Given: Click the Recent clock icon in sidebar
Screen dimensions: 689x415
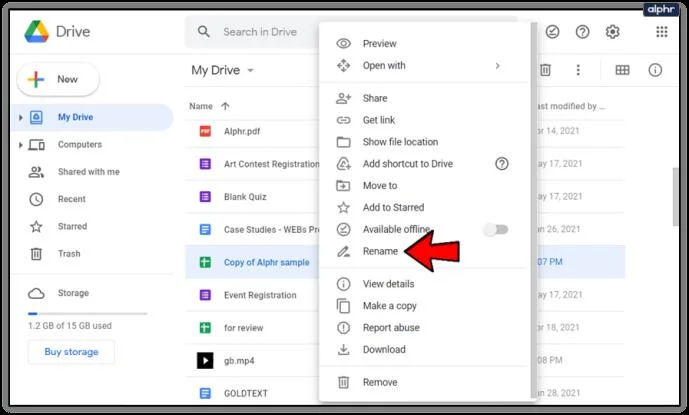Looking at the screenshot, I should click(36, 199).
